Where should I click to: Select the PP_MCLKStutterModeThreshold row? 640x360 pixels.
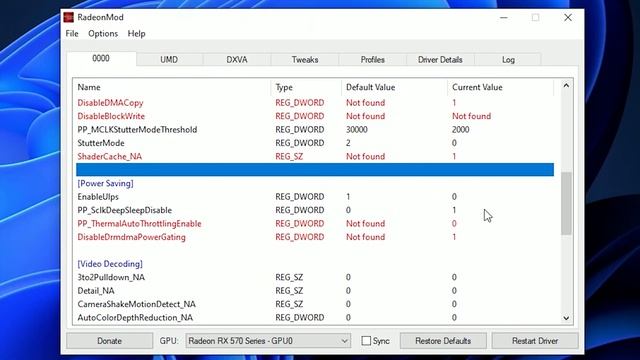coord(315,130)
